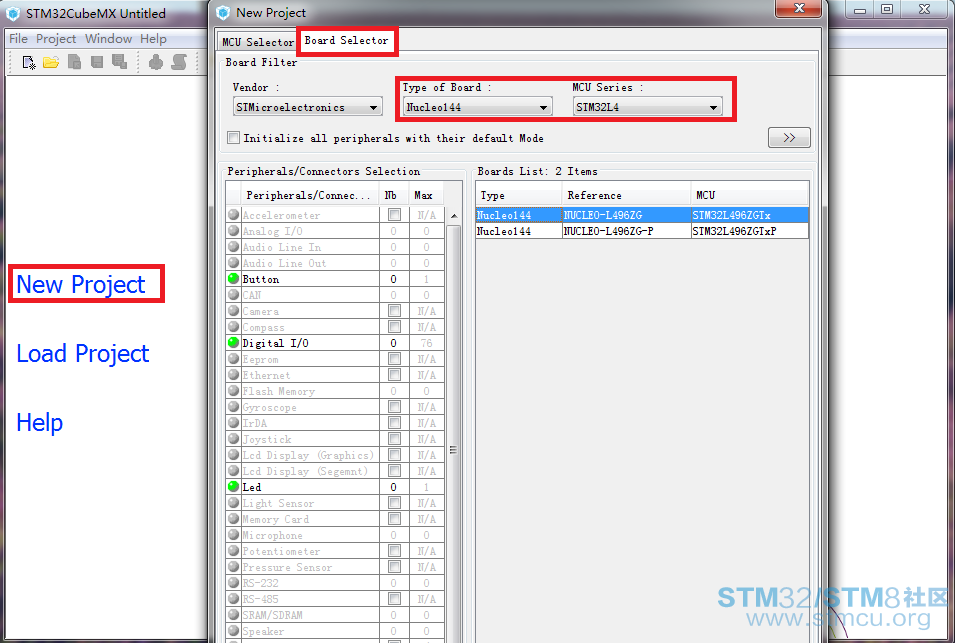
Task: Select the NUCLEO-L496ZG-P board row
Action: (x=642, y=231)
